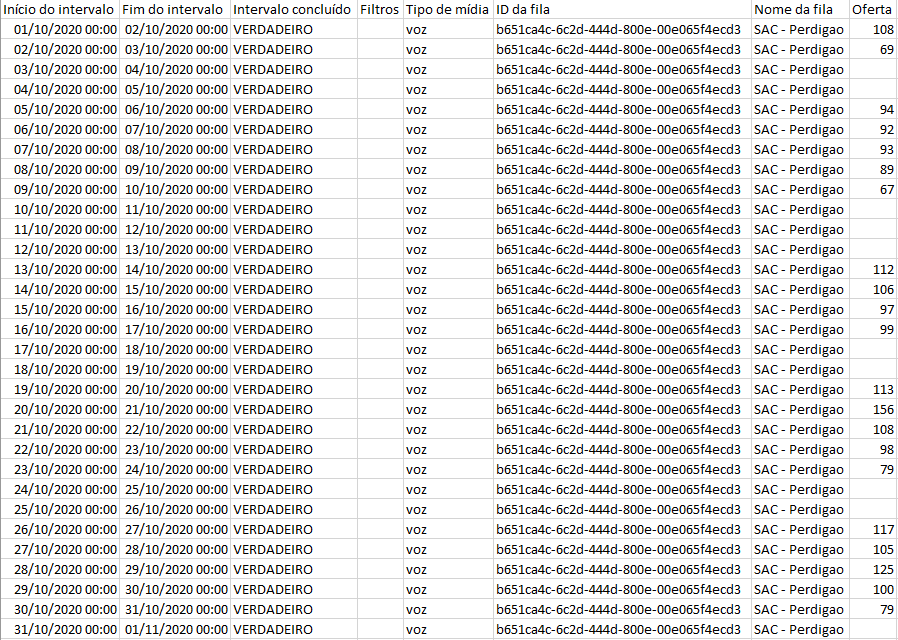Select the 'Oferta' header cell
The image size is (898, 640).
point(873,10)
